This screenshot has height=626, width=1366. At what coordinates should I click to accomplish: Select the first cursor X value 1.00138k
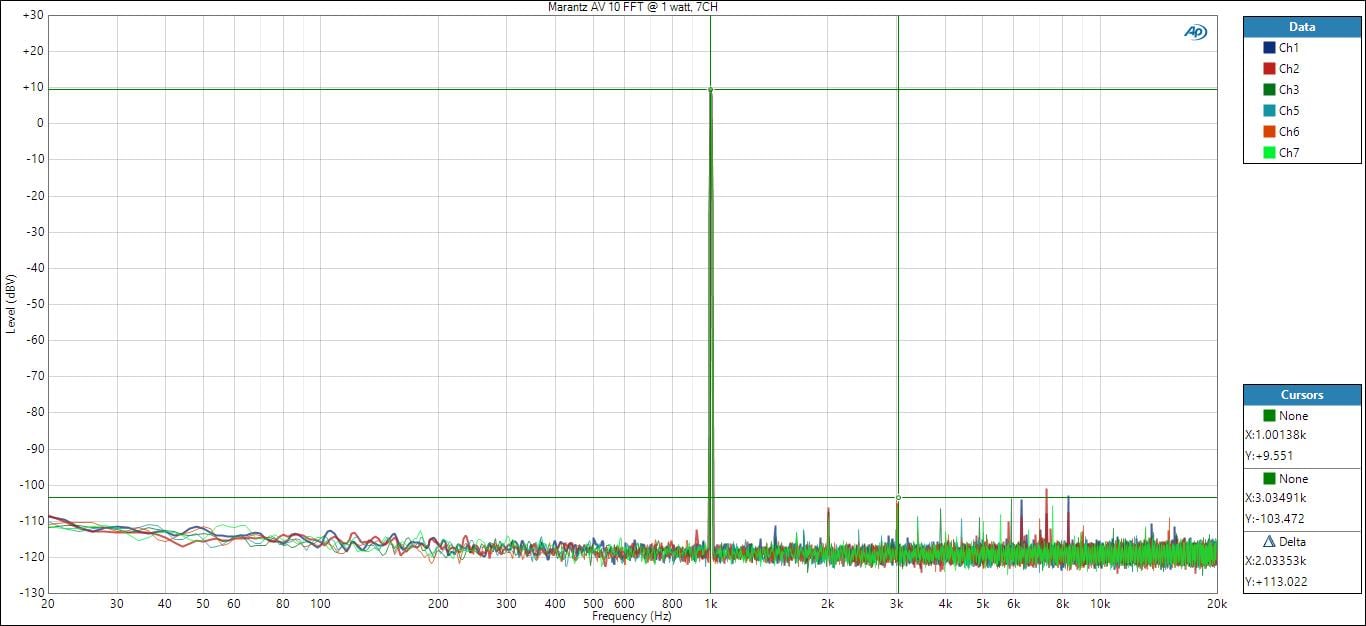(x=1275, y=435)
